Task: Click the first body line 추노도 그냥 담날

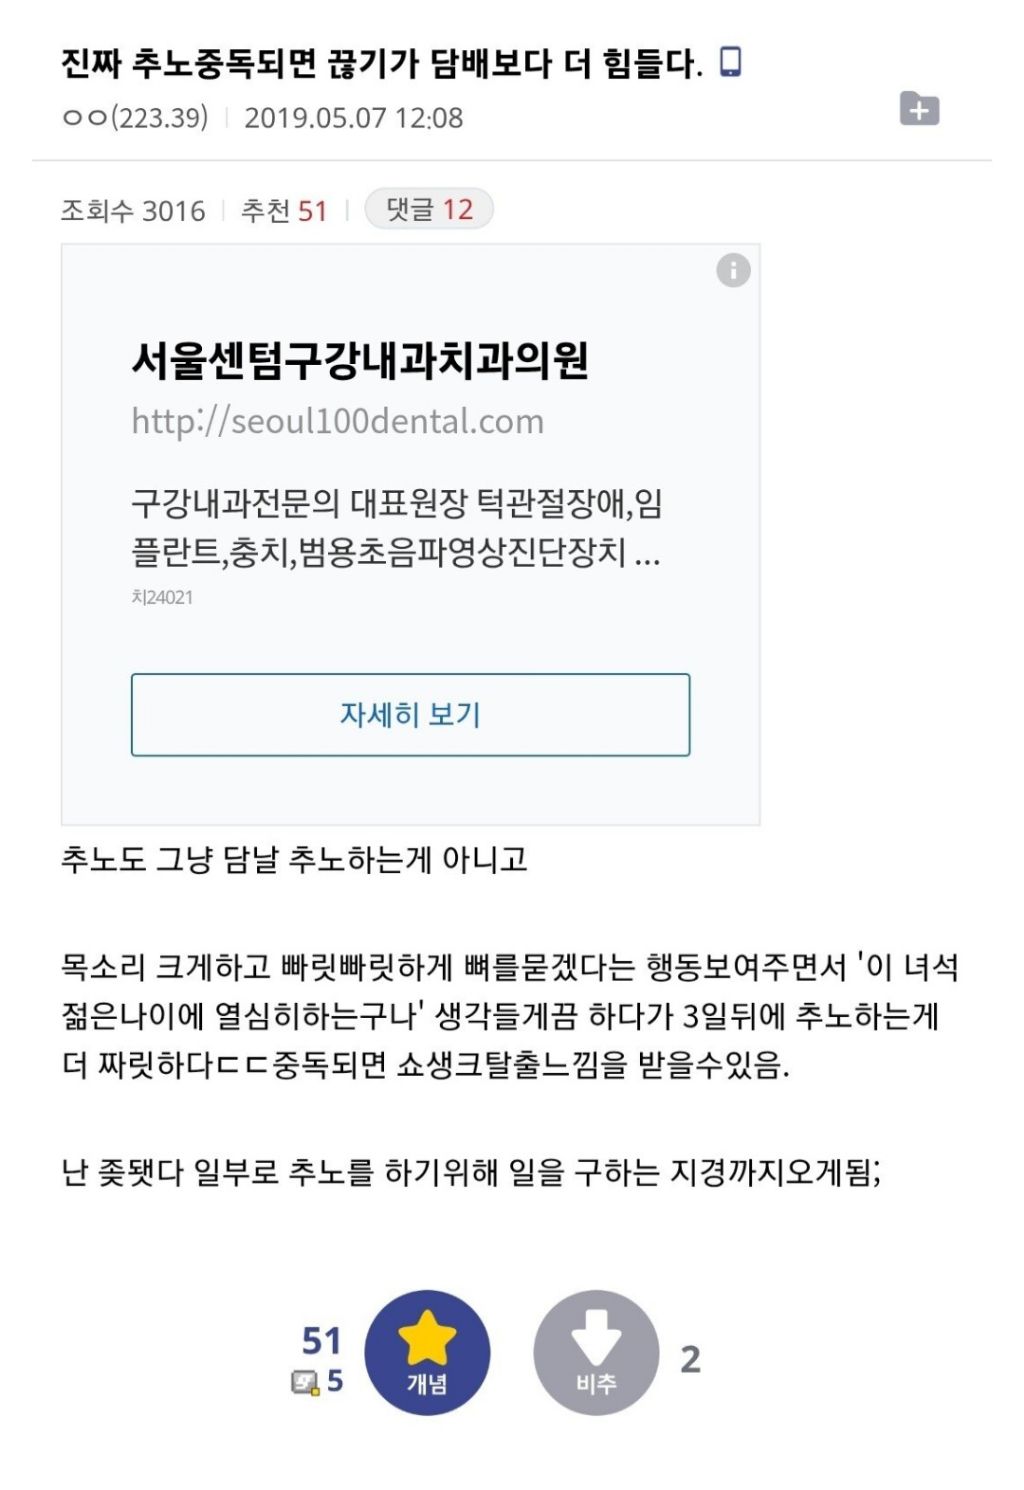Action: (294, 859)
